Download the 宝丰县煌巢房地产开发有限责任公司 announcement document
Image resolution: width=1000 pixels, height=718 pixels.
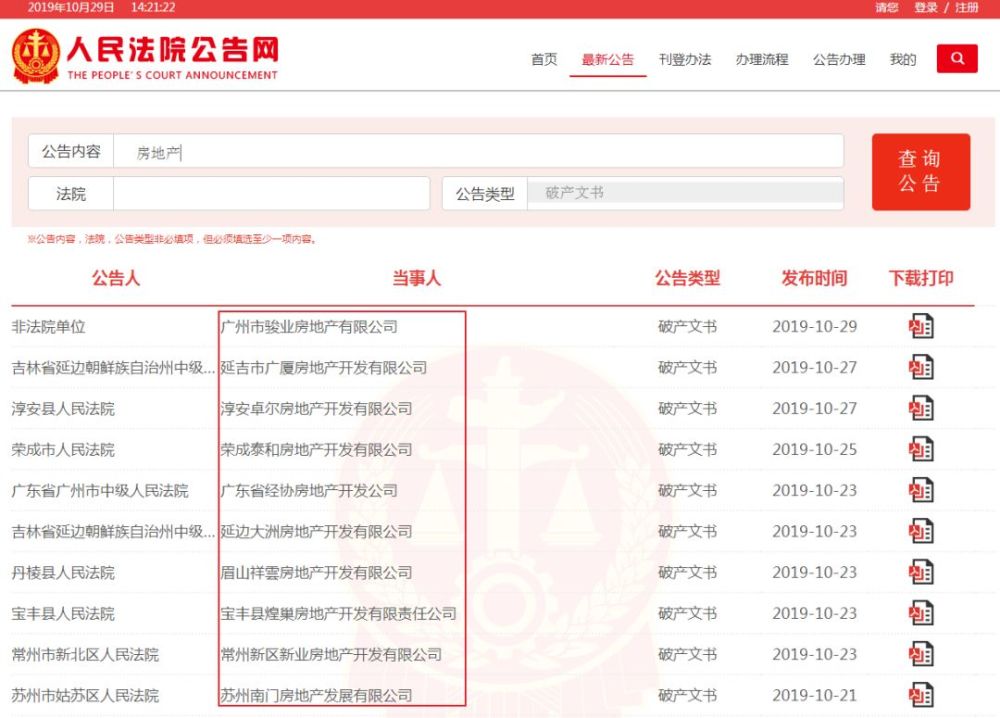point(921,613)
